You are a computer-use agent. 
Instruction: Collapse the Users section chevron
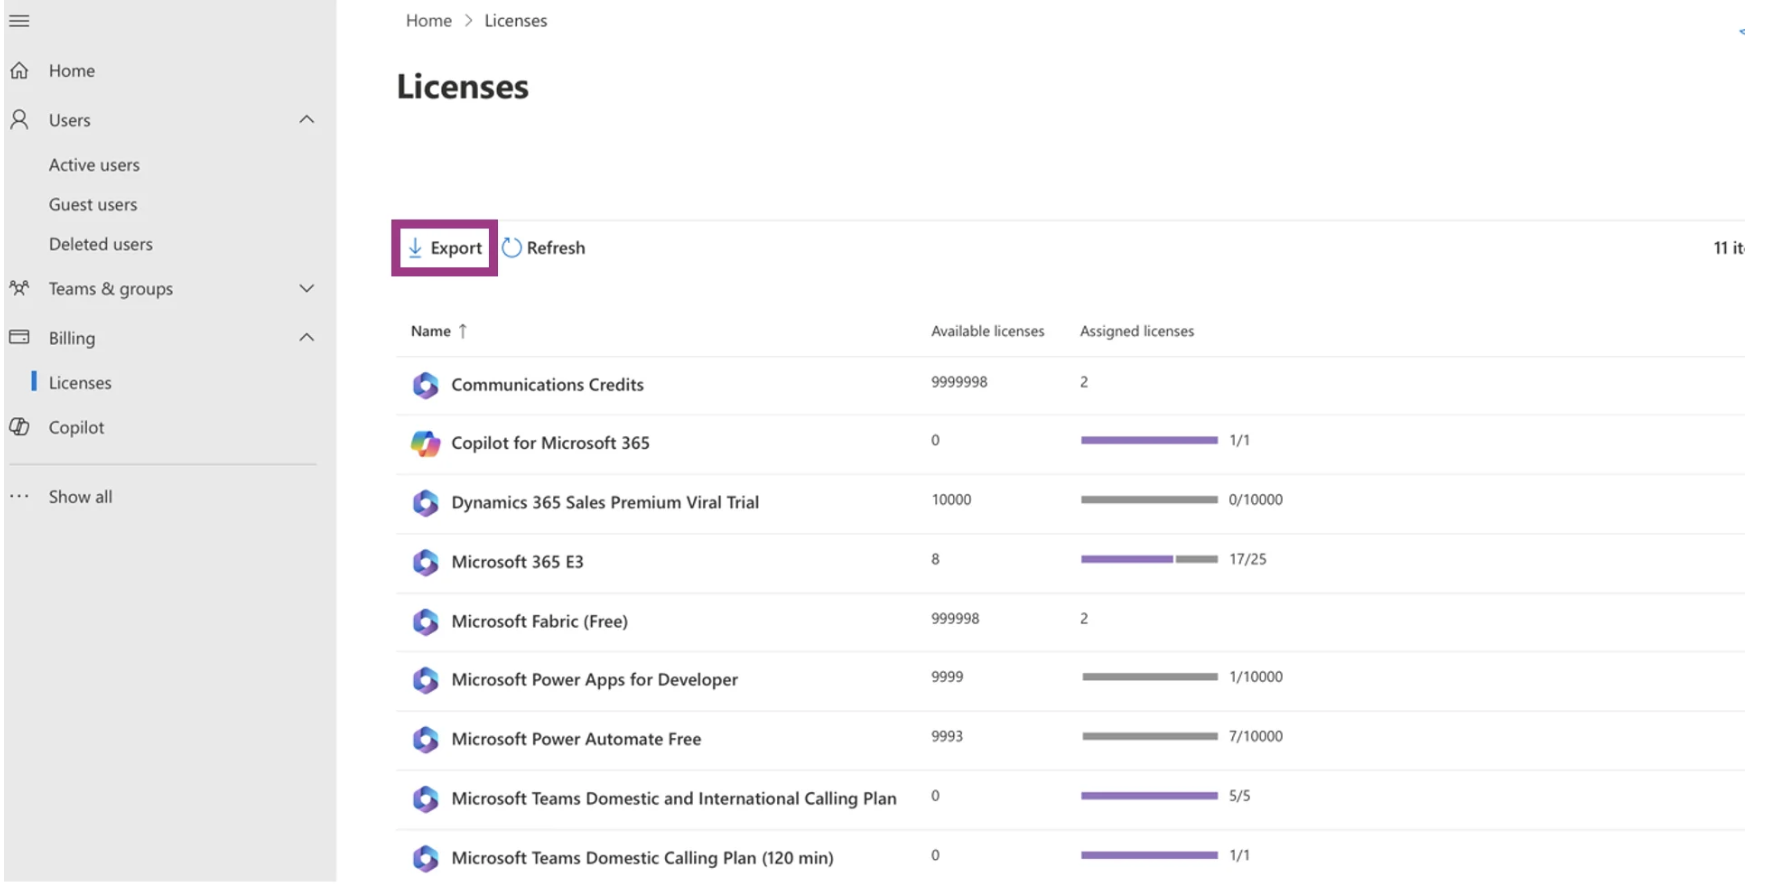307,120
